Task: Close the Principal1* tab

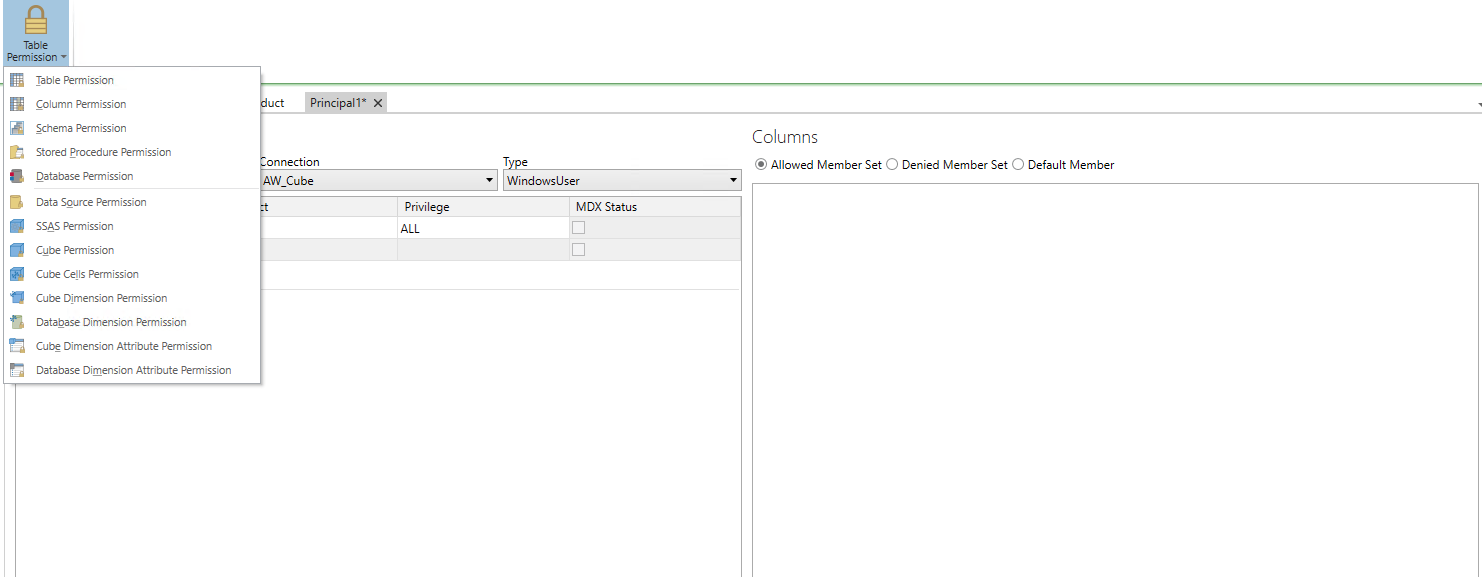Action: [x=378, y=103]
